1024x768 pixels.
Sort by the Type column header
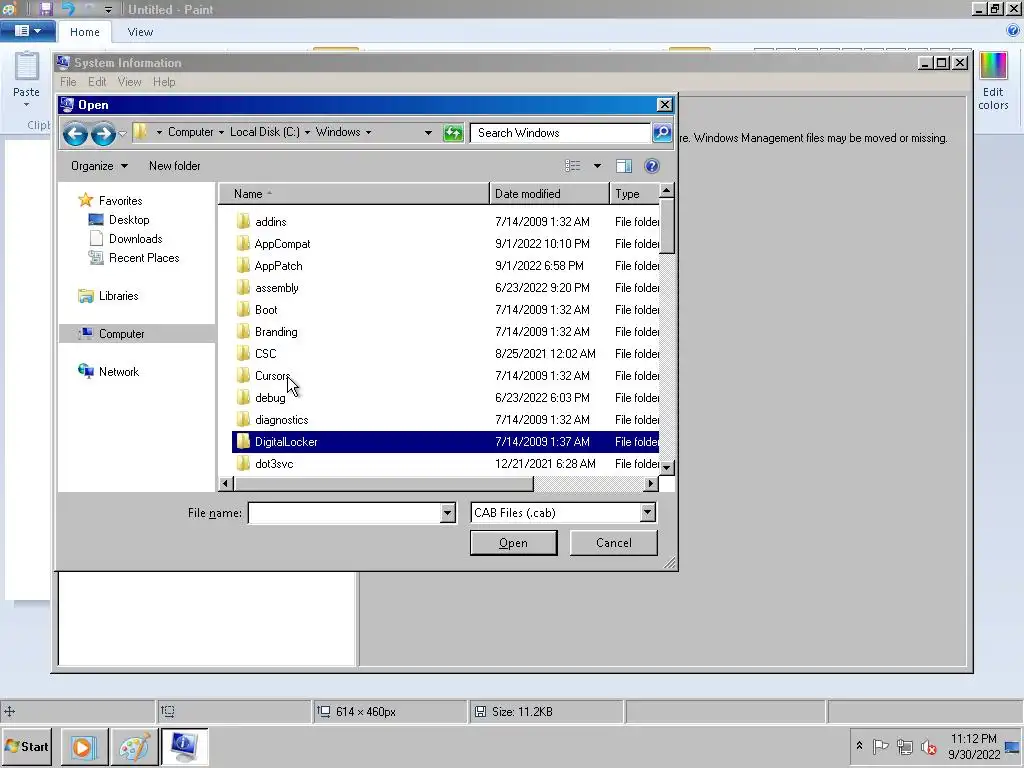634,194
